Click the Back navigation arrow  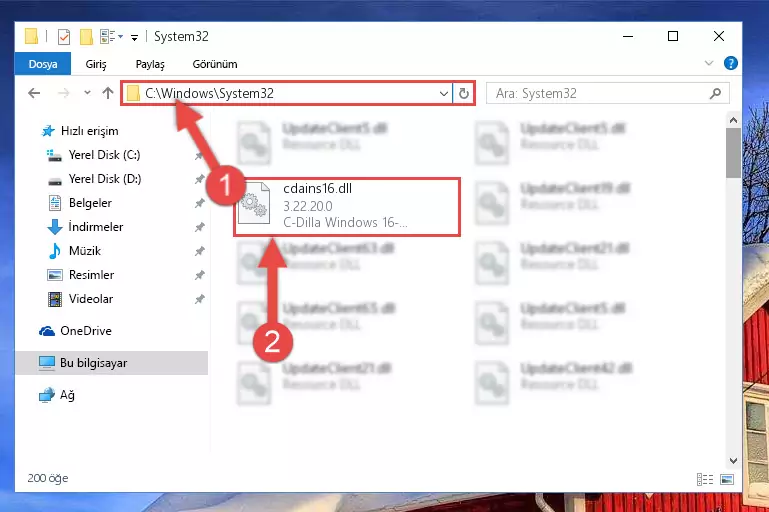pyautogui.click(x=34, y=93)
